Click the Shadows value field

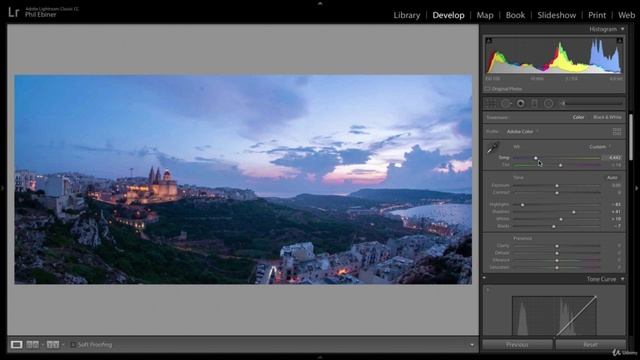click(x=616, y=212)
